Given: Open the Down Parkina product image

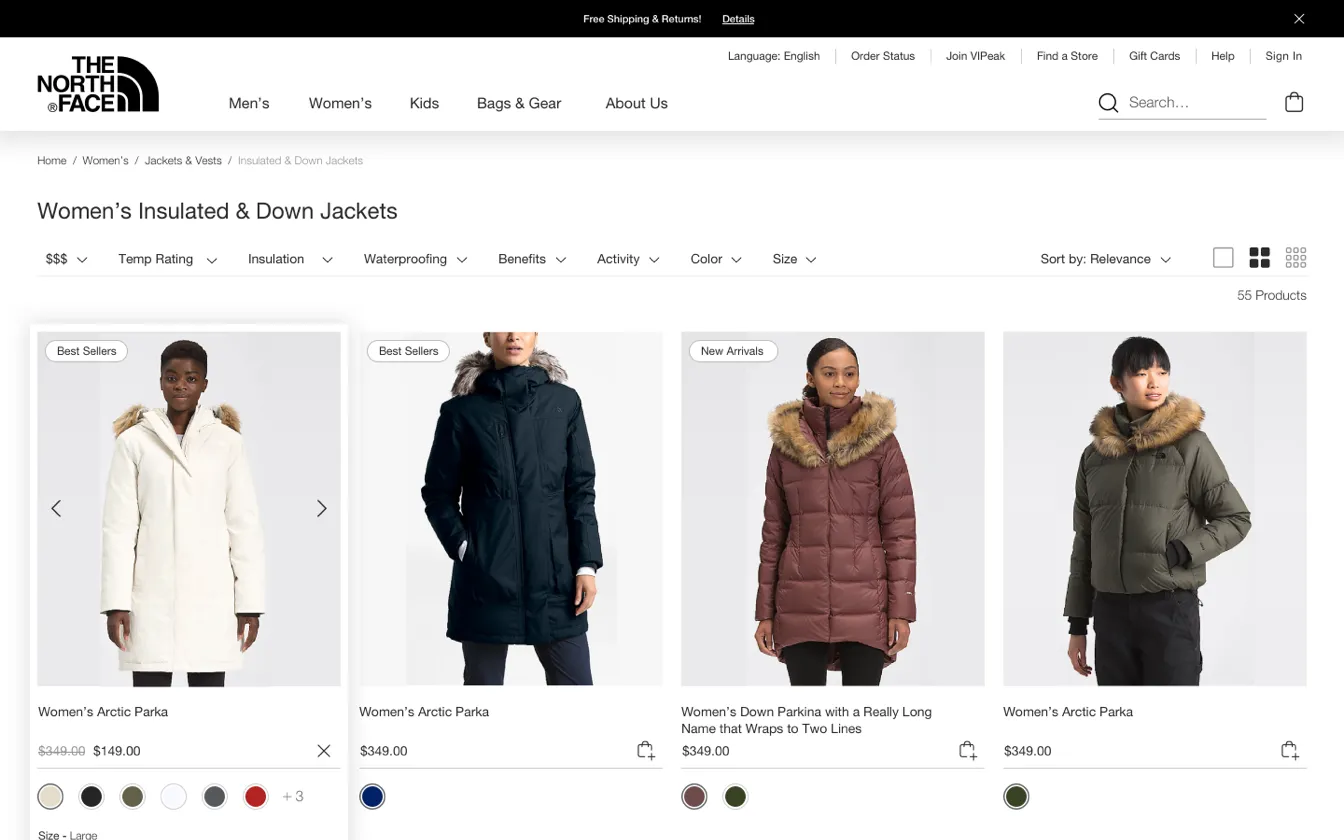Looking at the screenshot, I should pyautogui.click(x=833, y=509).
